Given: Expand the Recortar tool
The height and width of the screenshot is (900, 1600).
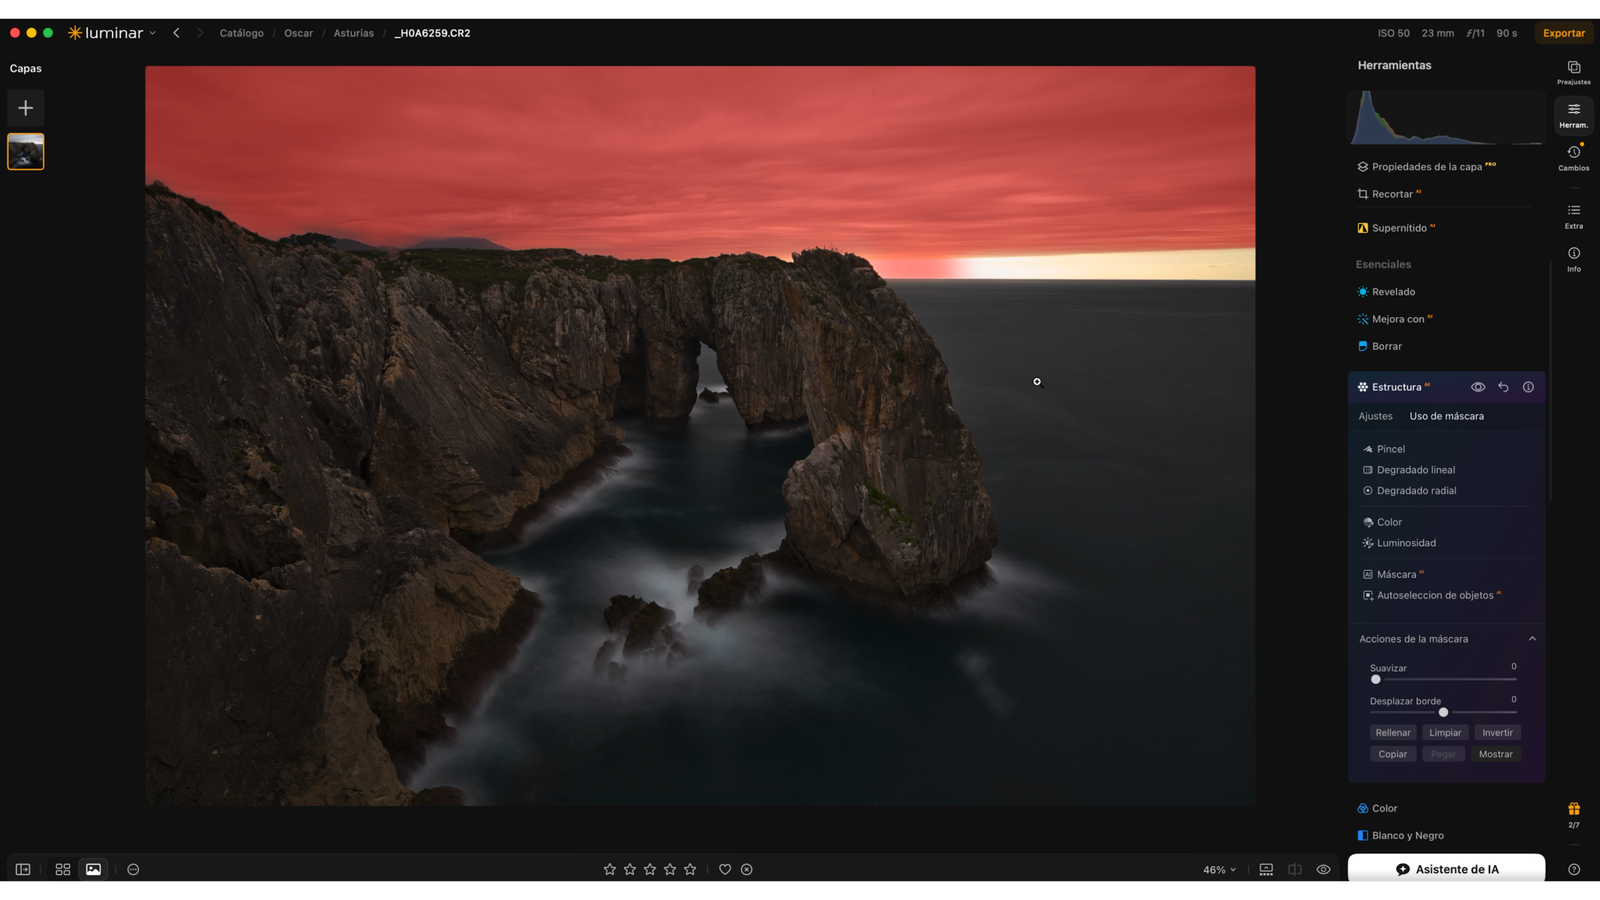Looking at the screenshot, I should [1391, 194].
